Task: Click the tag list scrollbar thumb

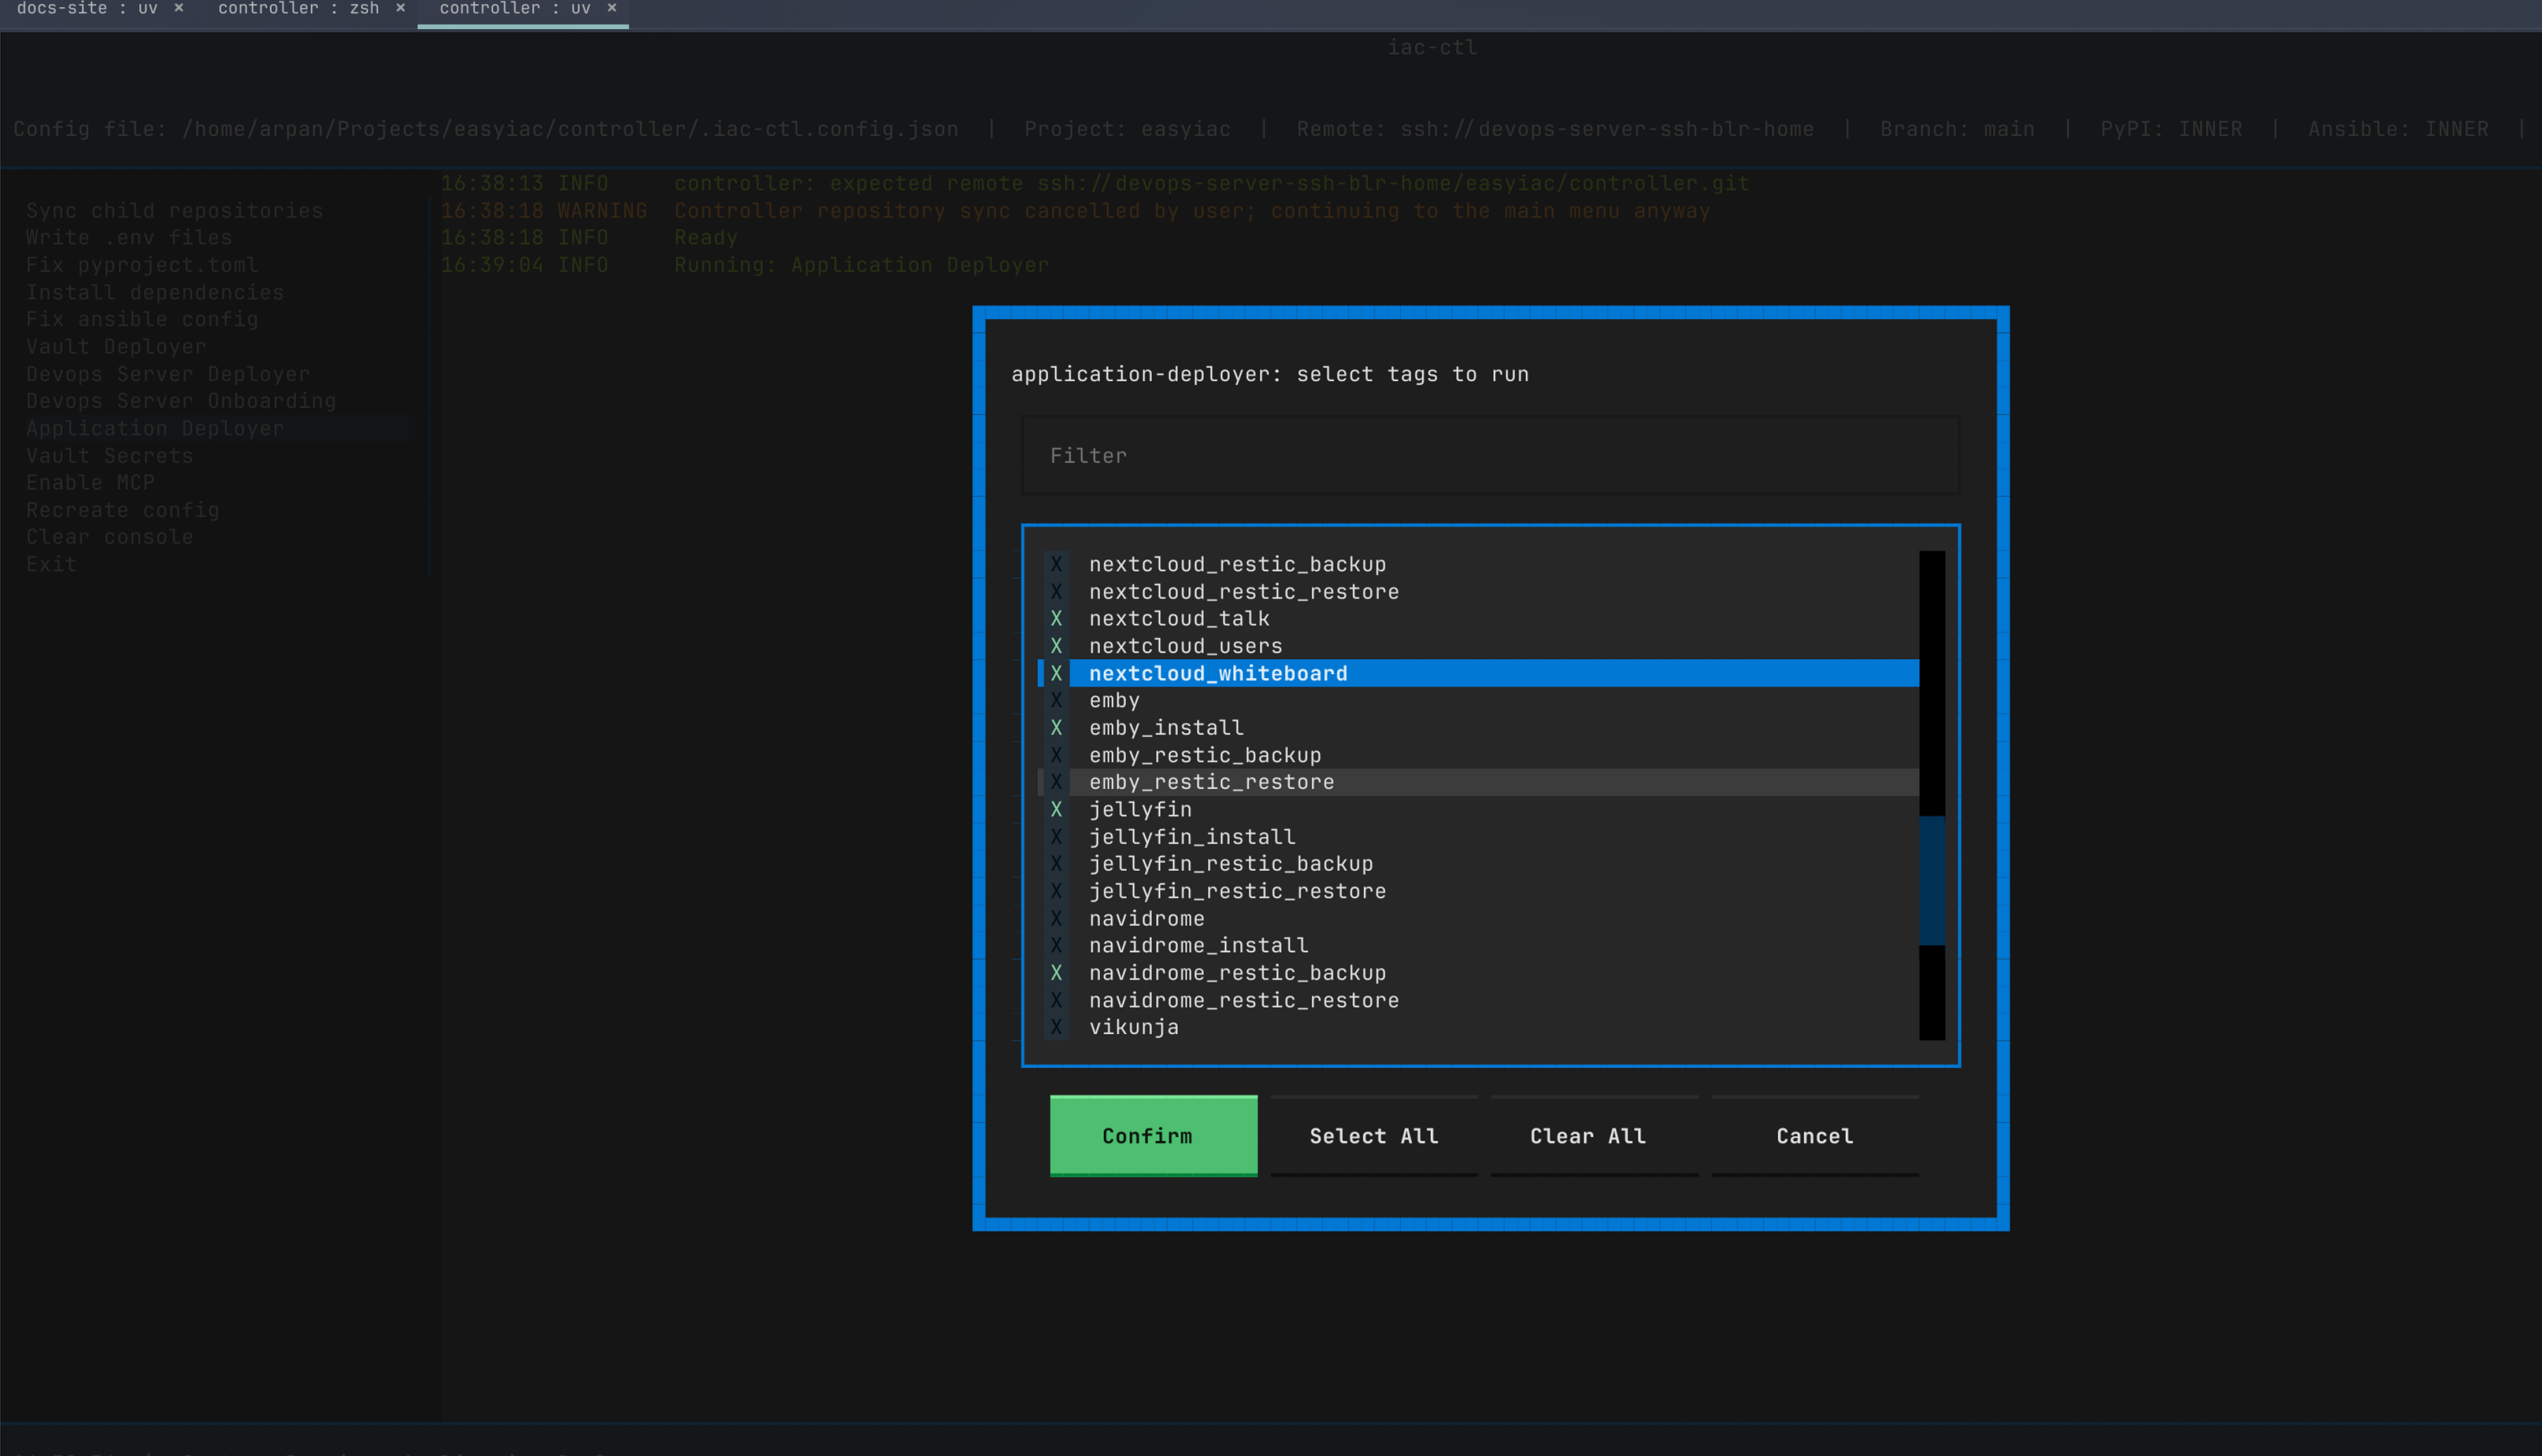Action: click(x=1932, y=880)
